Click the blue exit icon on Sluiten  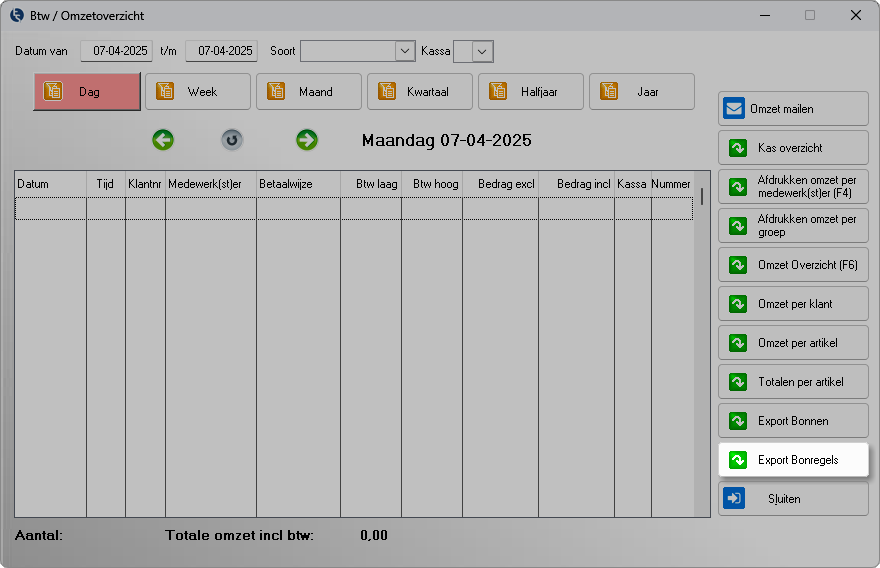click(734, 498)
